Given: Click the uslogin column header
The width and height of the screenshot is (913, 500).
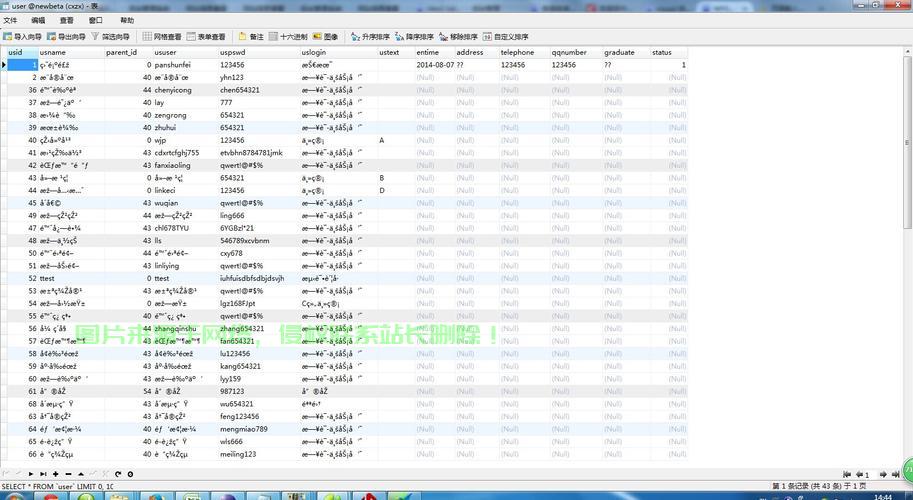Looking at the screenshot, I should 338,52.
